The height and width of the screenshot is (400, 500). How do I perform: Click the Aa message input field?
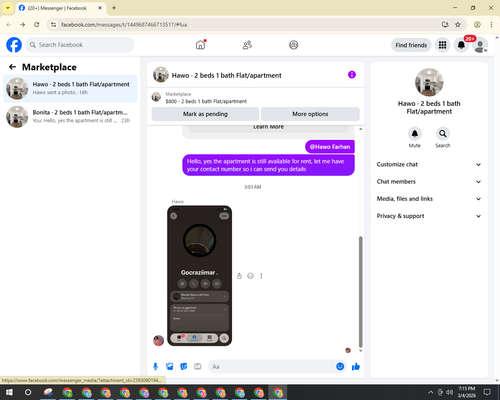coord(272,367)
